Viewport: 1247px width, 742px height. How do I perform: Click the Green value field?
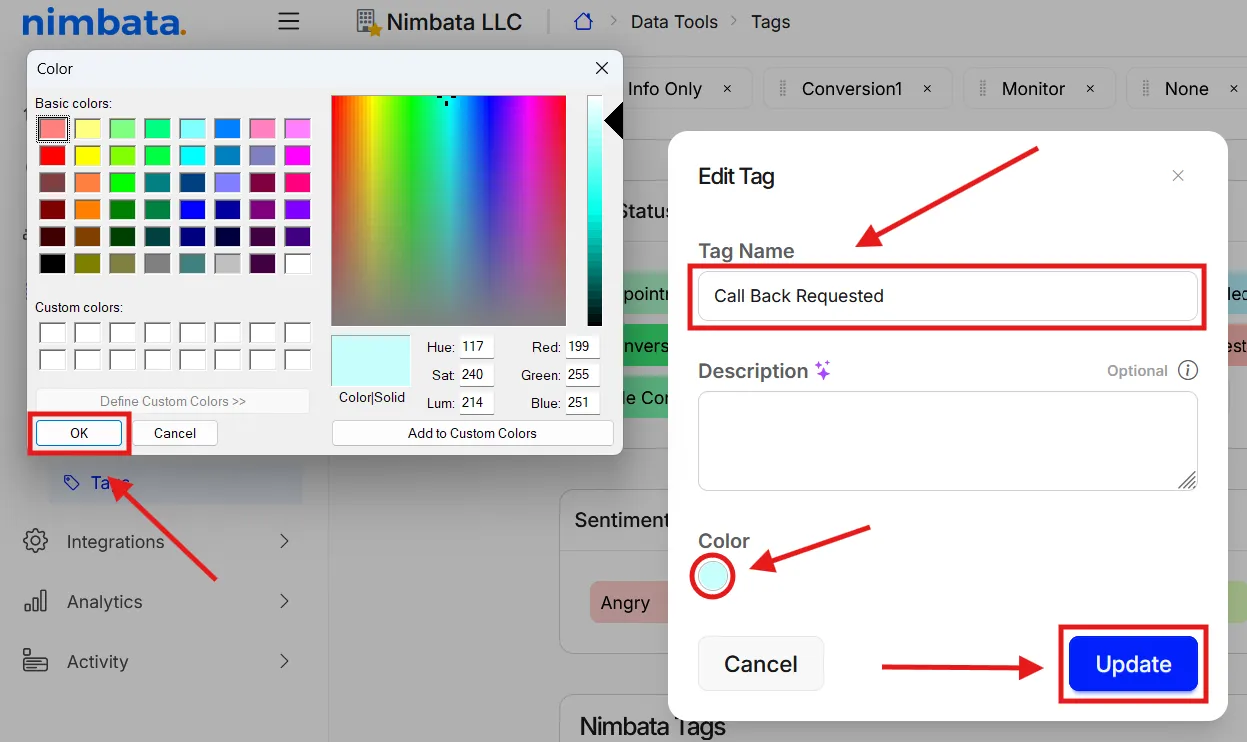pos(582,375)
